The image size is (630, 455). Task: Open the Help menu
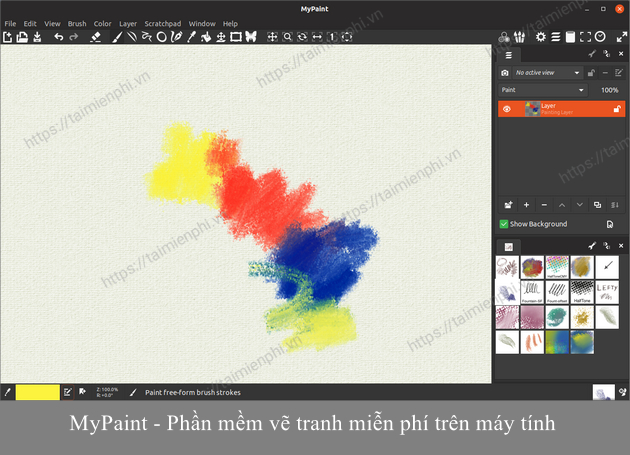pyautogui.click(x=230, y=24)
